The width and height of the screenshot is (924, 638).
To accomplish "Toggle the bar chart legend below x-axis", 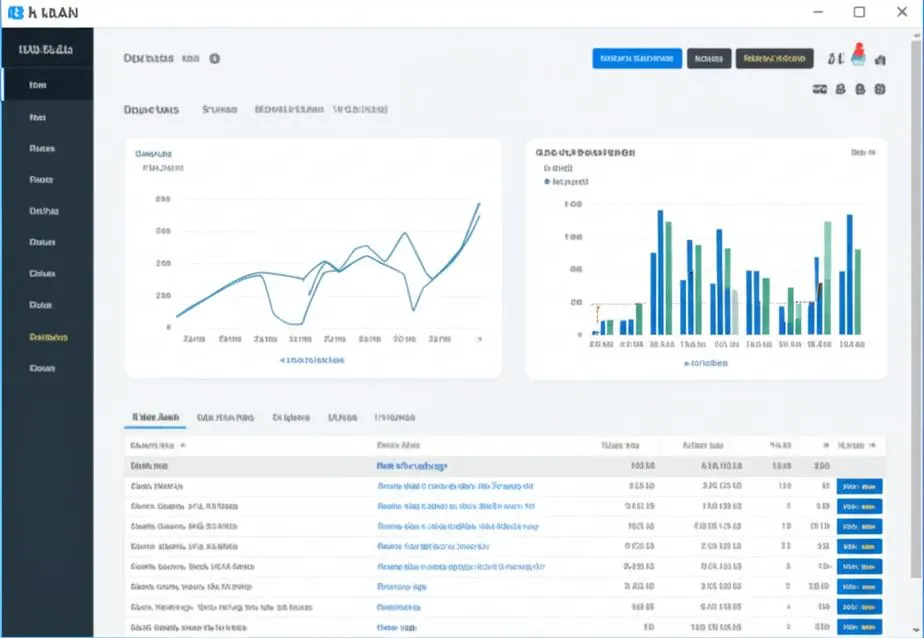I will click(x=705, y=363).
